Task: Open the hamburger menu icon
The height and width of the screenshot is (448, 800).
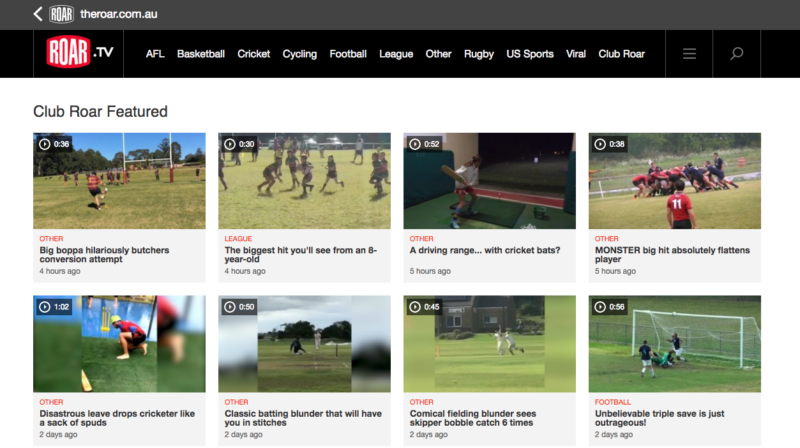Action: (689, 54)
